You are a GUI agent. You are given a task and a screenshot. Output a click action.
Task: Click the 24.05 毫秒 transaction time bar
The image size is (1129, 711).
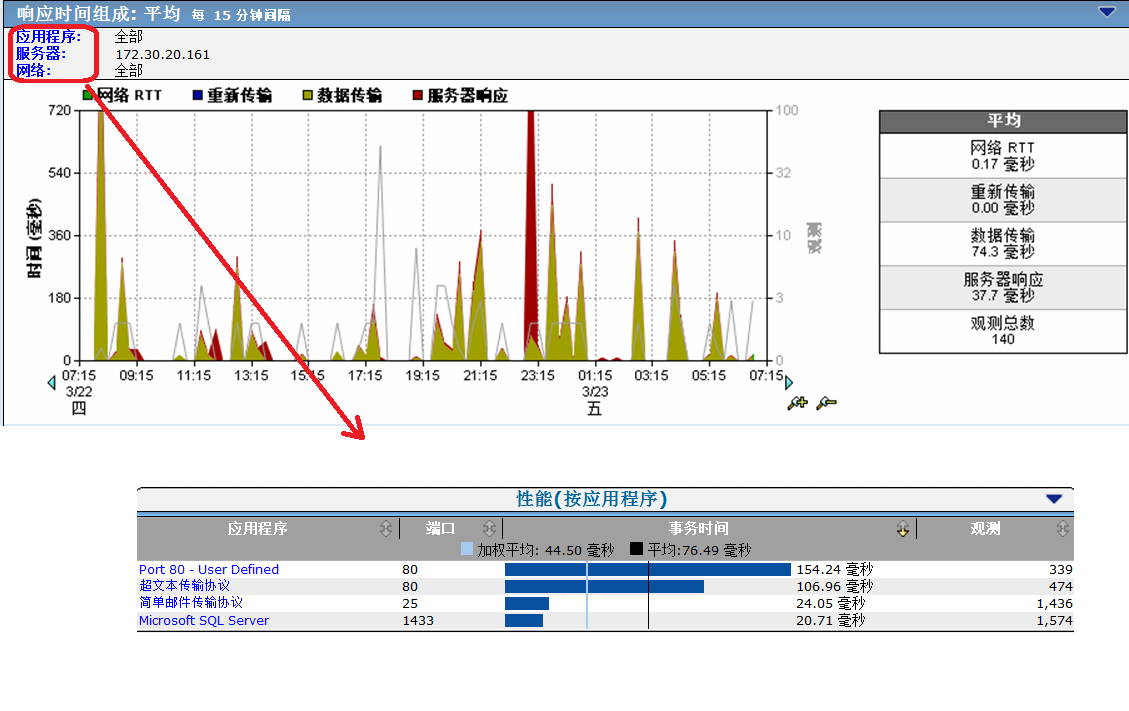(527, 603)
